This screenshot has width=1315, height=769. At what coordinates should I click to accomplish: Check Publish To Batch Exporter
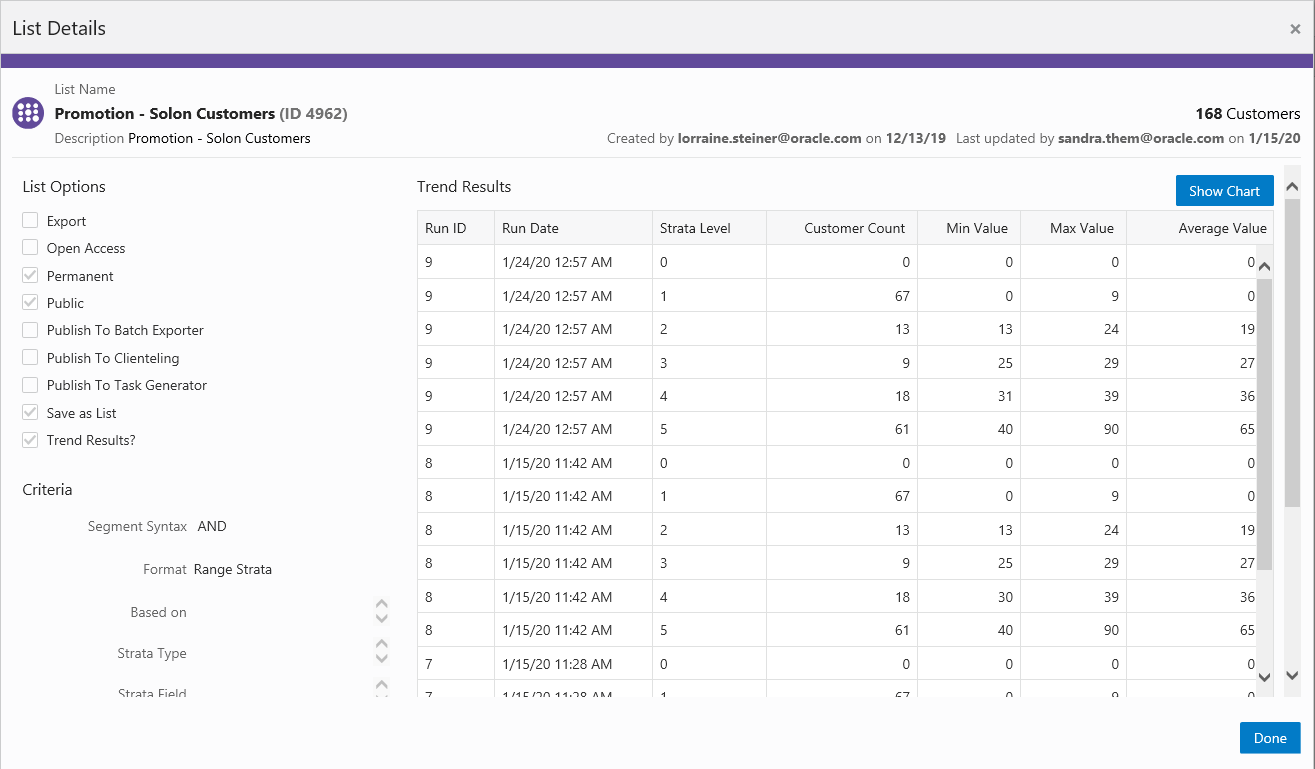click(30, 330)
